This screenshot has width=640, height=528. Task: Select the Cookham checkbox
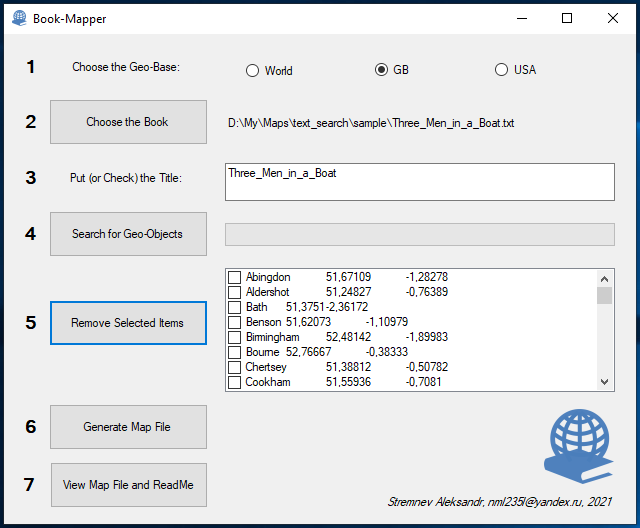(x=234, y=382)
